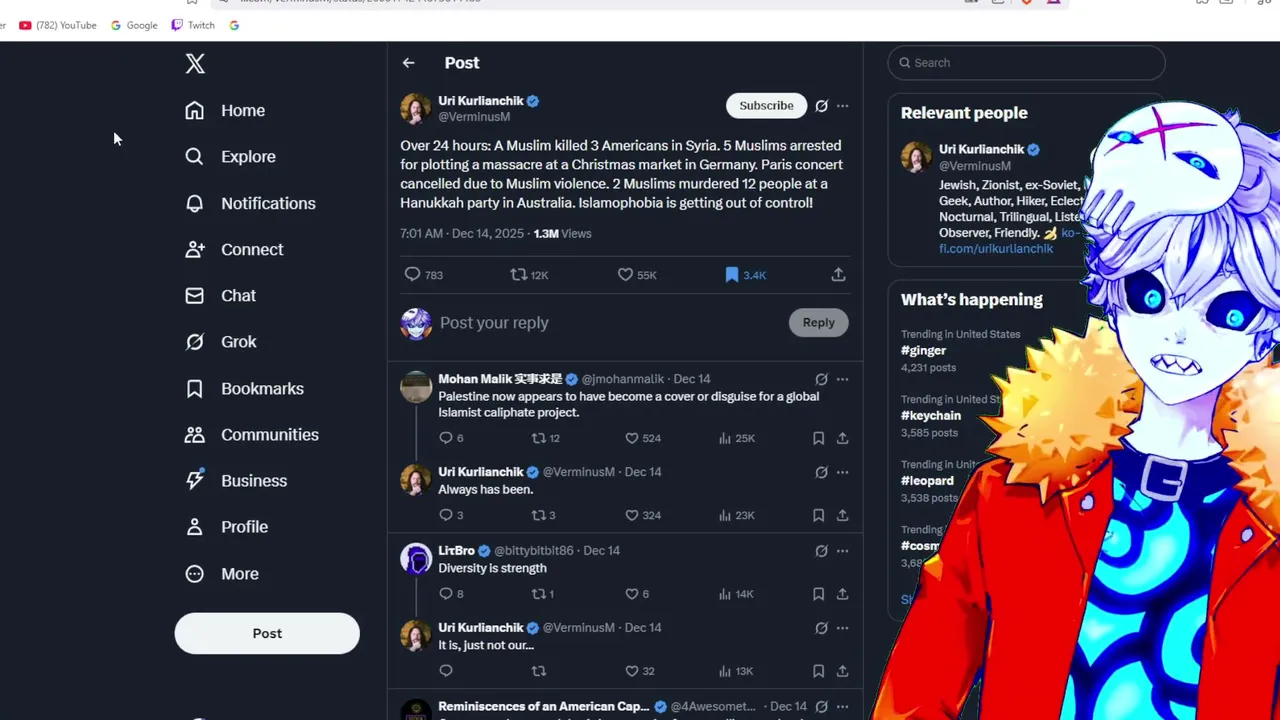This screenshot has width=1280, height=720.
Task: Open YouTube bookmark in browser bar
Action: (x=58, y=25)
